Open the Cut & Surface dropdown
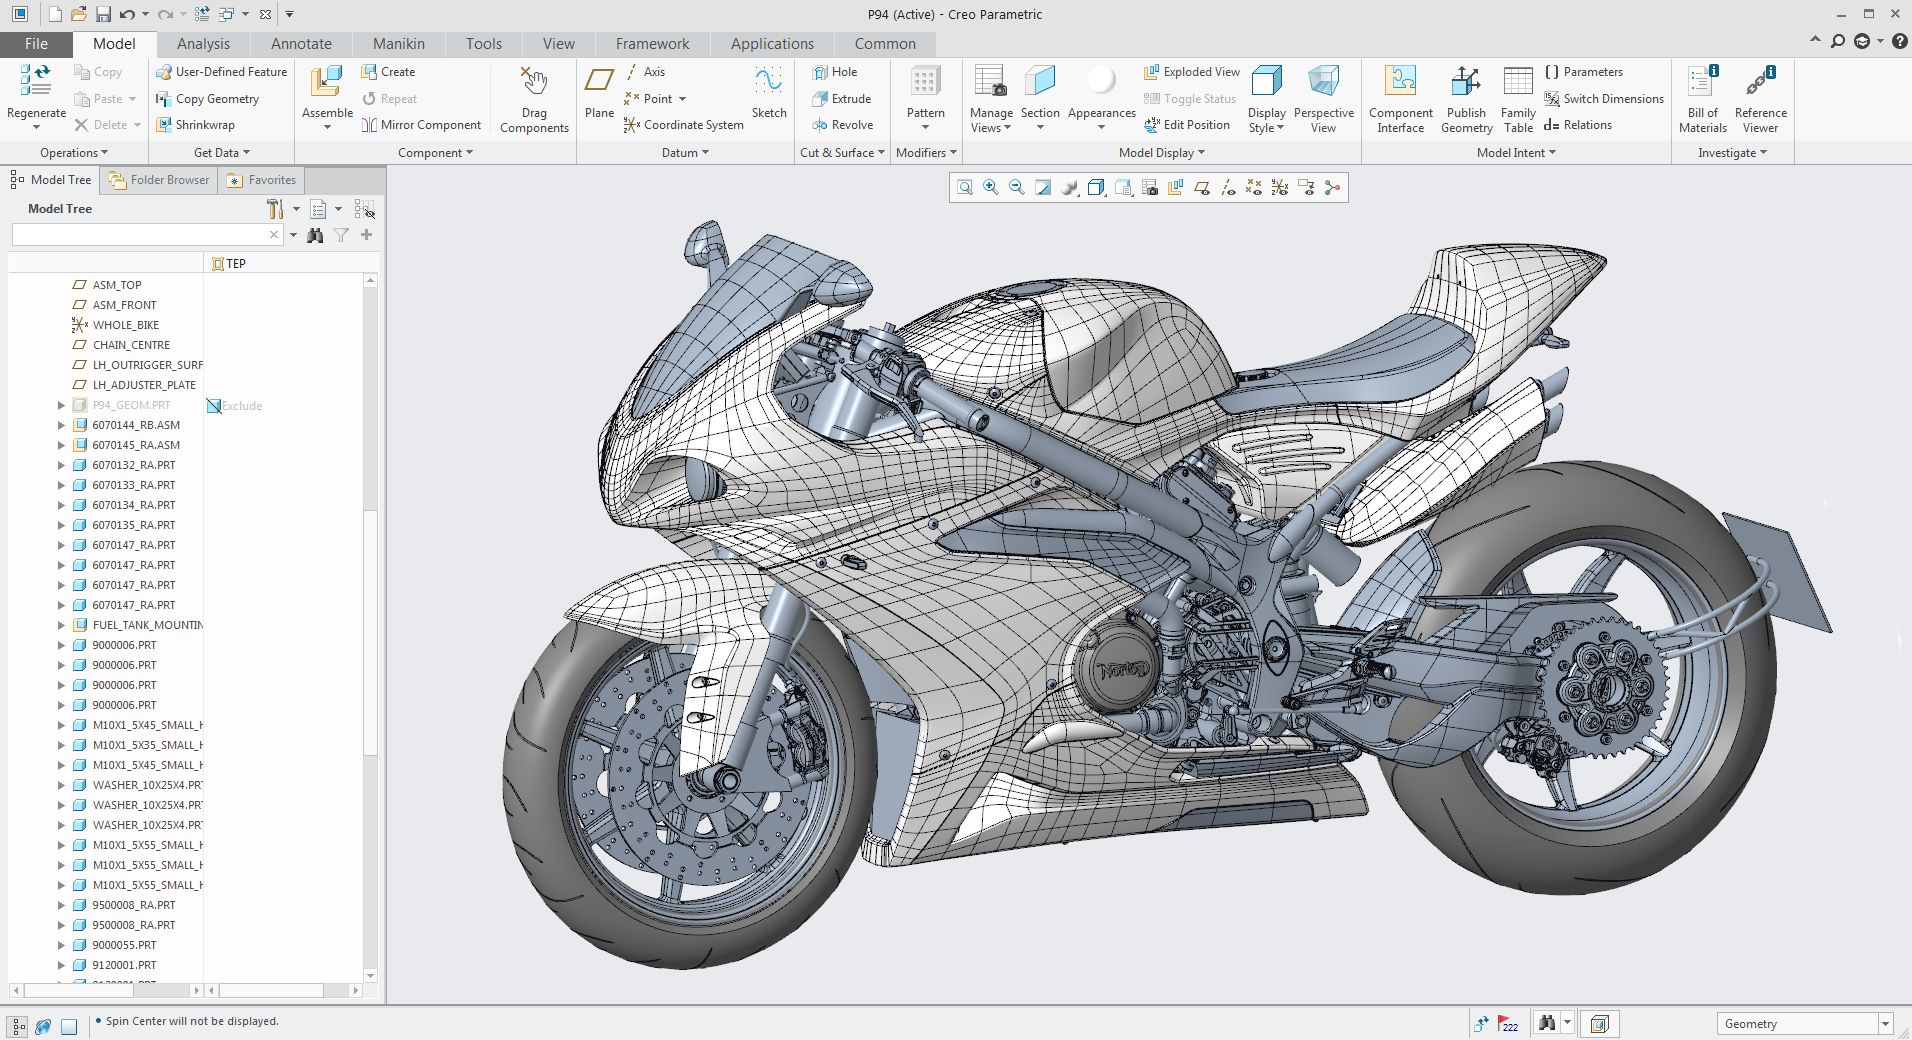The width and height of the screenshot is (1912, 1040). click(842, 153)
